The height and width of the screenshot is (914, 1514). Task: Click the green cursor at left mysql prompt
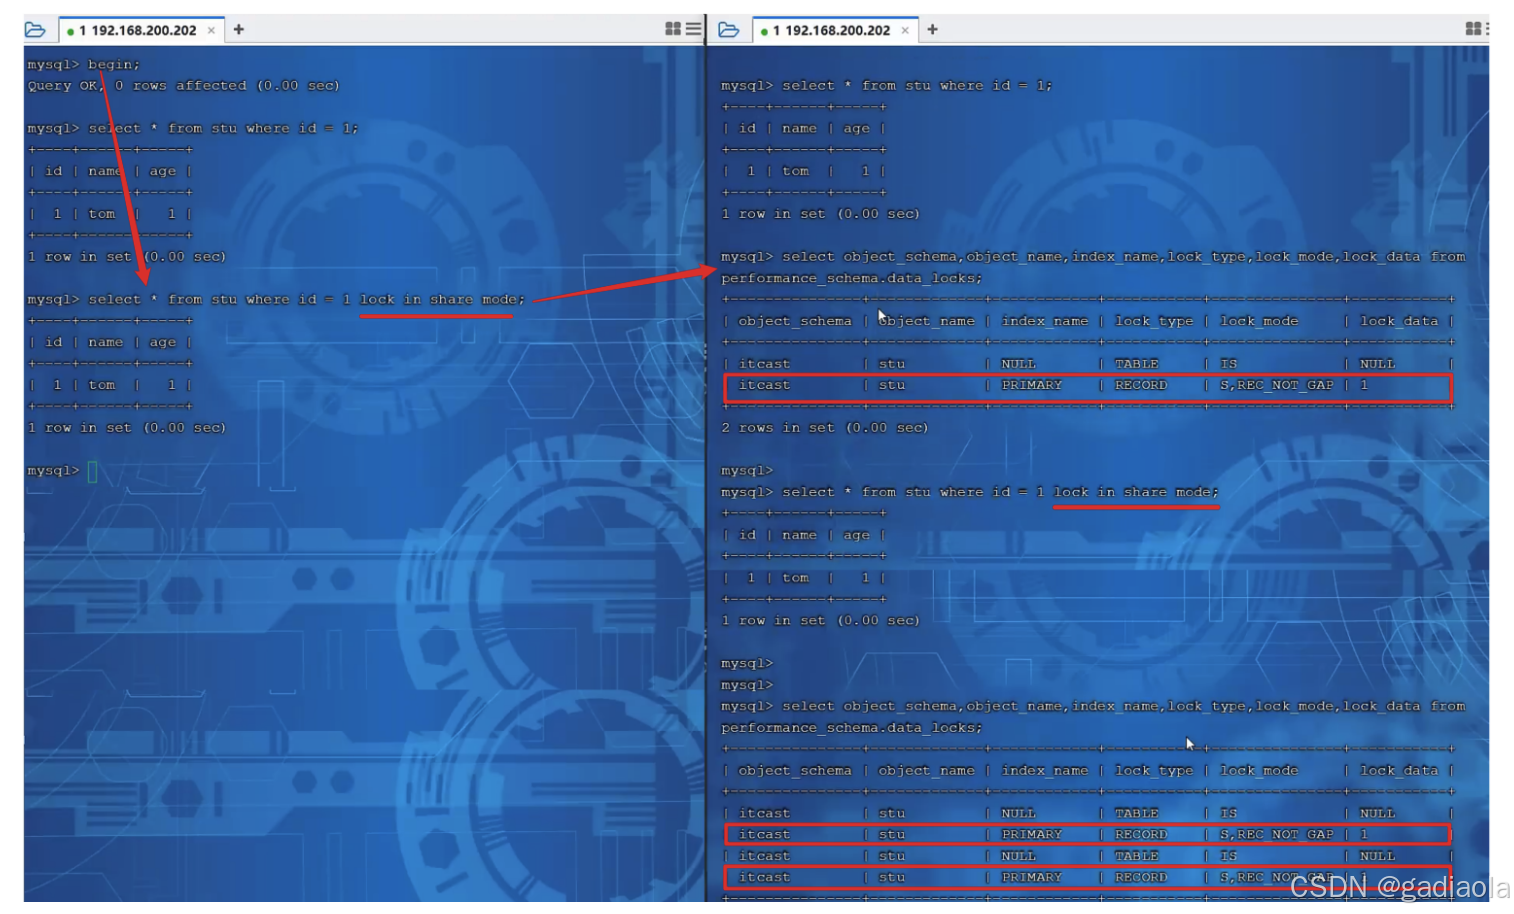(x=92, y=471)
